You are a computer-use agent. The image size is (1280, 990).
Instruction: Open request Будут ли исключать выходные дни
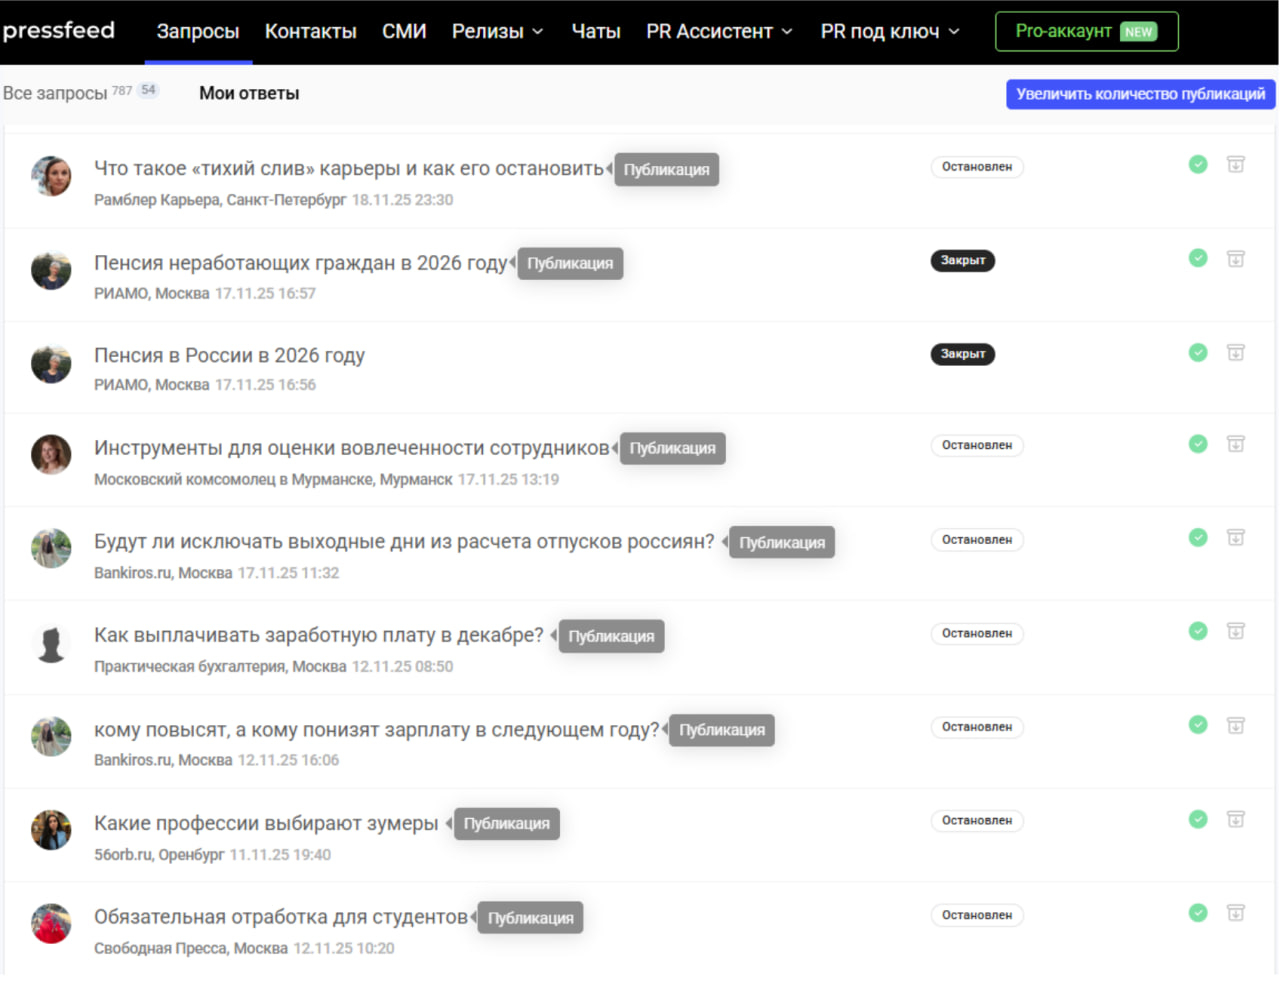tap(404, 541)
